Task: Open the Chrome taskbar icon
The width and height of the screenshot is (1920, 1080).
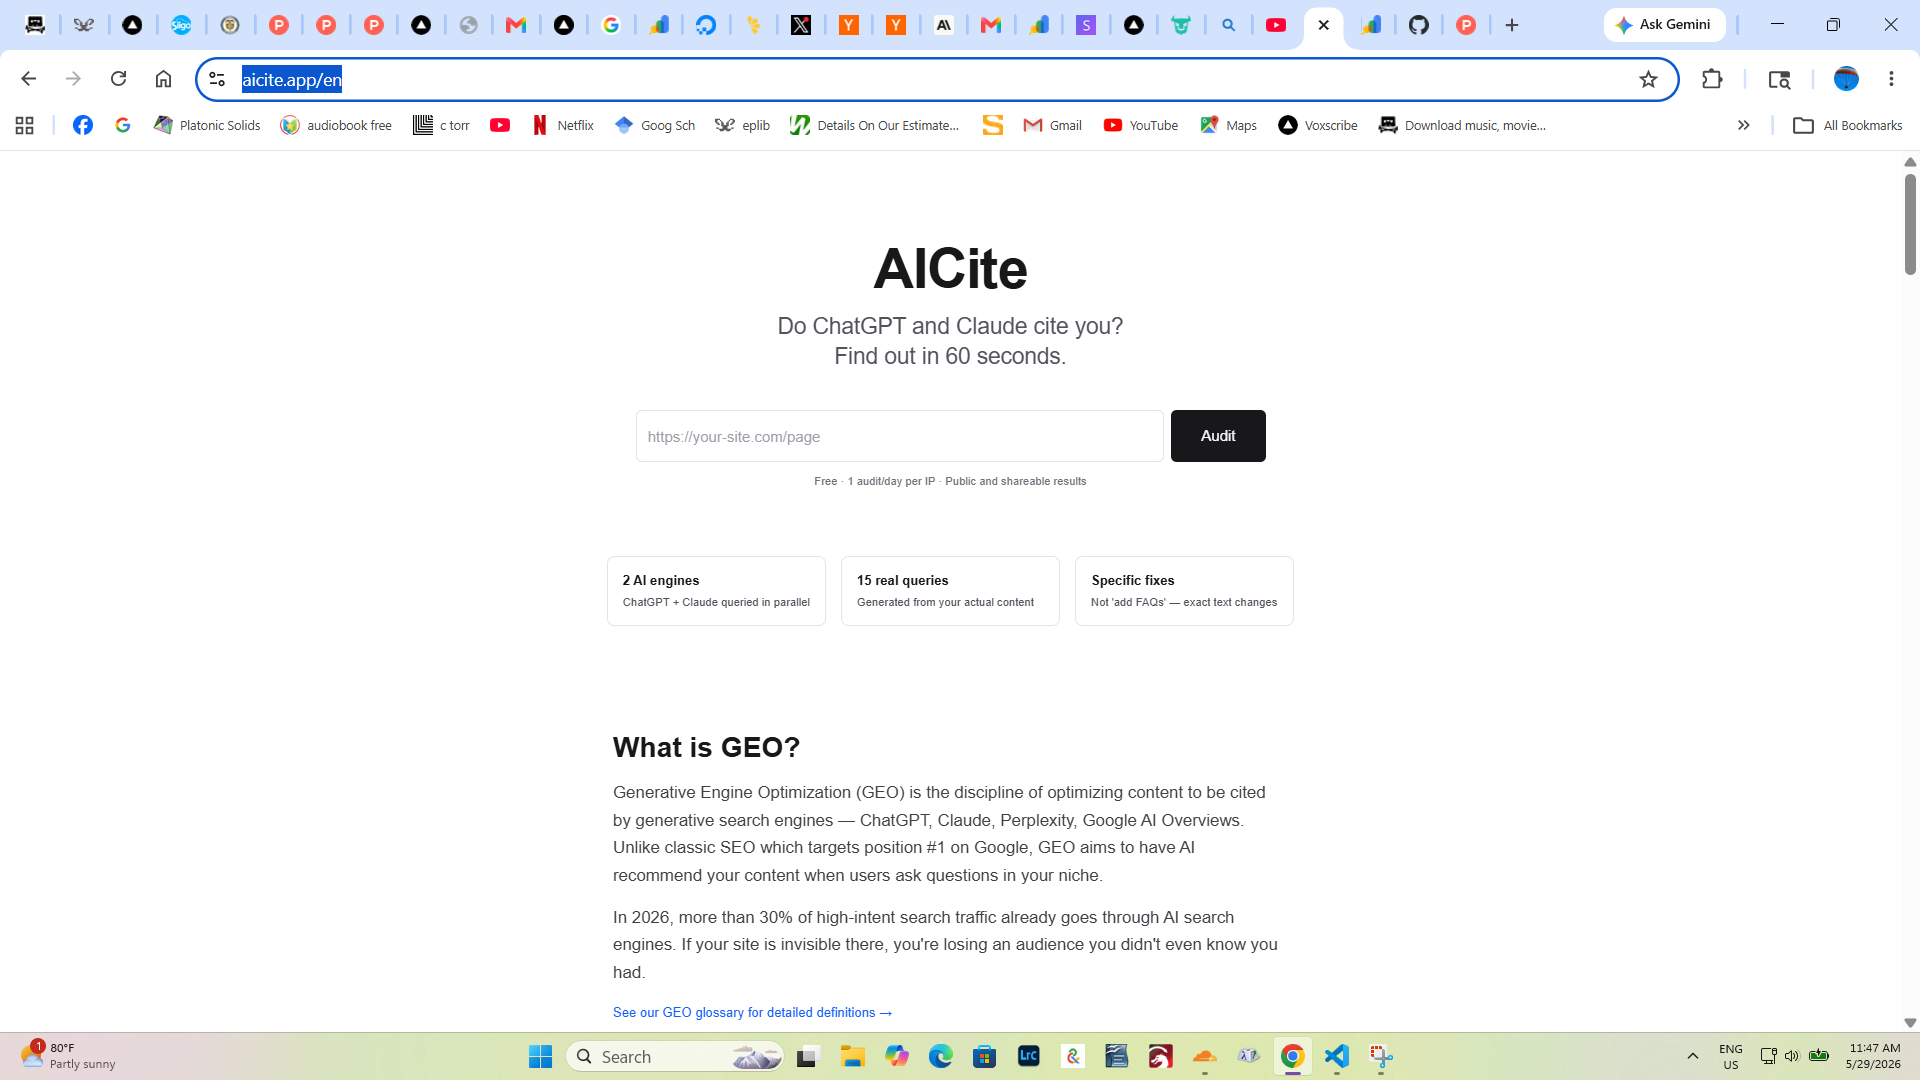Action: pyautogui.click(x=1293, y=1056)
